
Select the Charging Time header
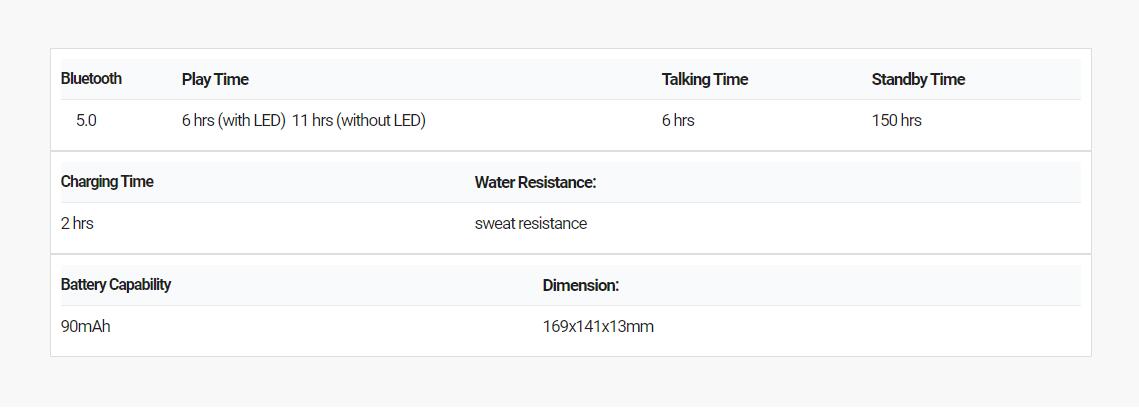[107, 181]
